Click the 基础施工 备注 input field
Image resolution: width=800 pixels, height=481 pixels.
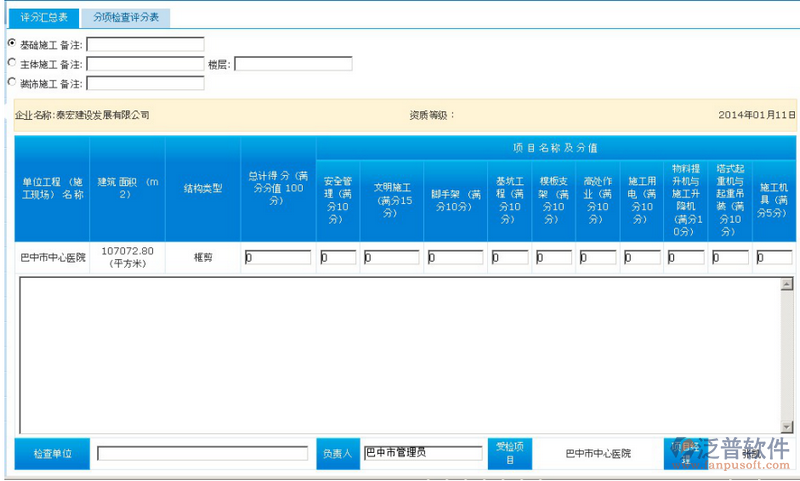[145, 44]
